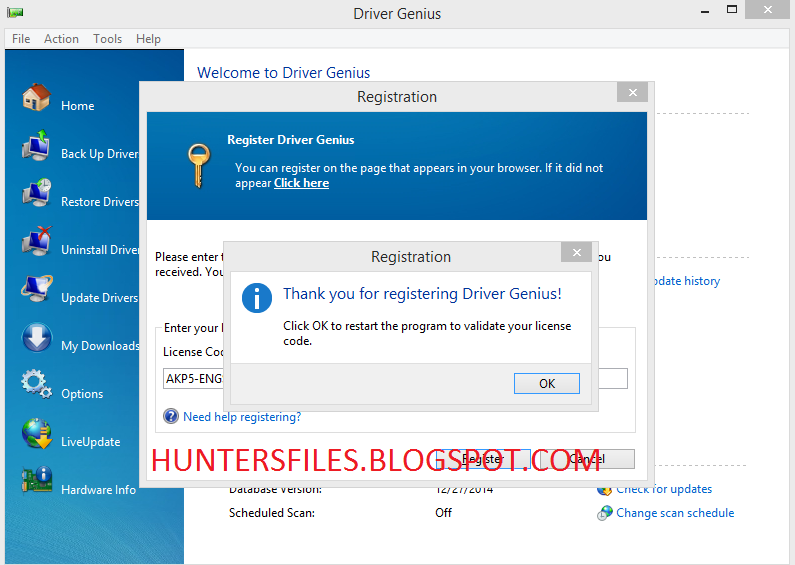Select My Downloads label in sidebar
This screenshot has width=795, height=565.
click(100, 346)
